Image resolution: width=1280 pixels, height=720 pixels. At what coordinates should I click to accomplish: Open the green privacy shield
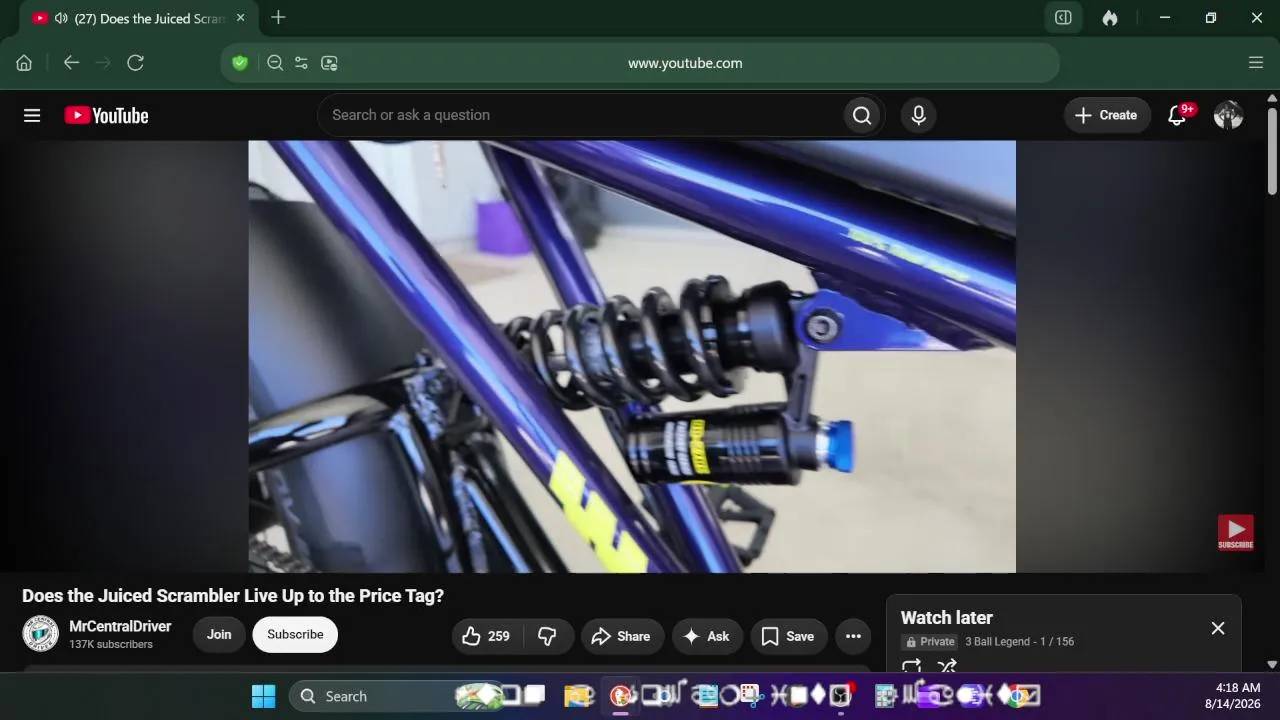point(240,63)
